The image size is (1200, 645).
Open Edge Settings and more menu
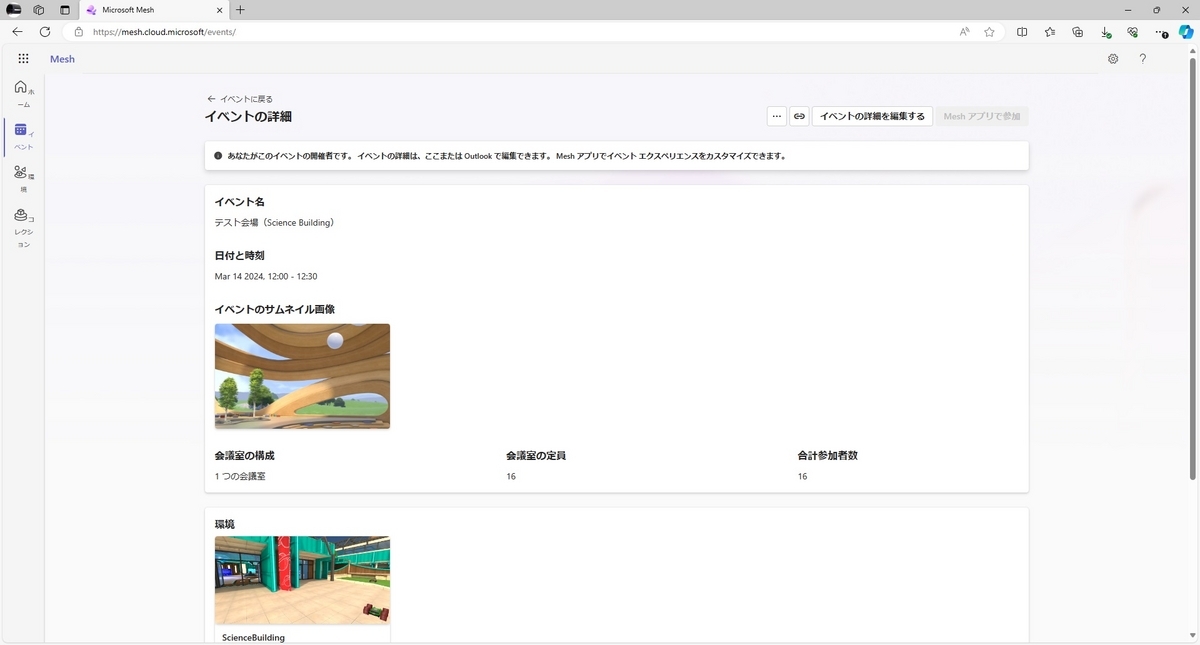[1160, 32]
